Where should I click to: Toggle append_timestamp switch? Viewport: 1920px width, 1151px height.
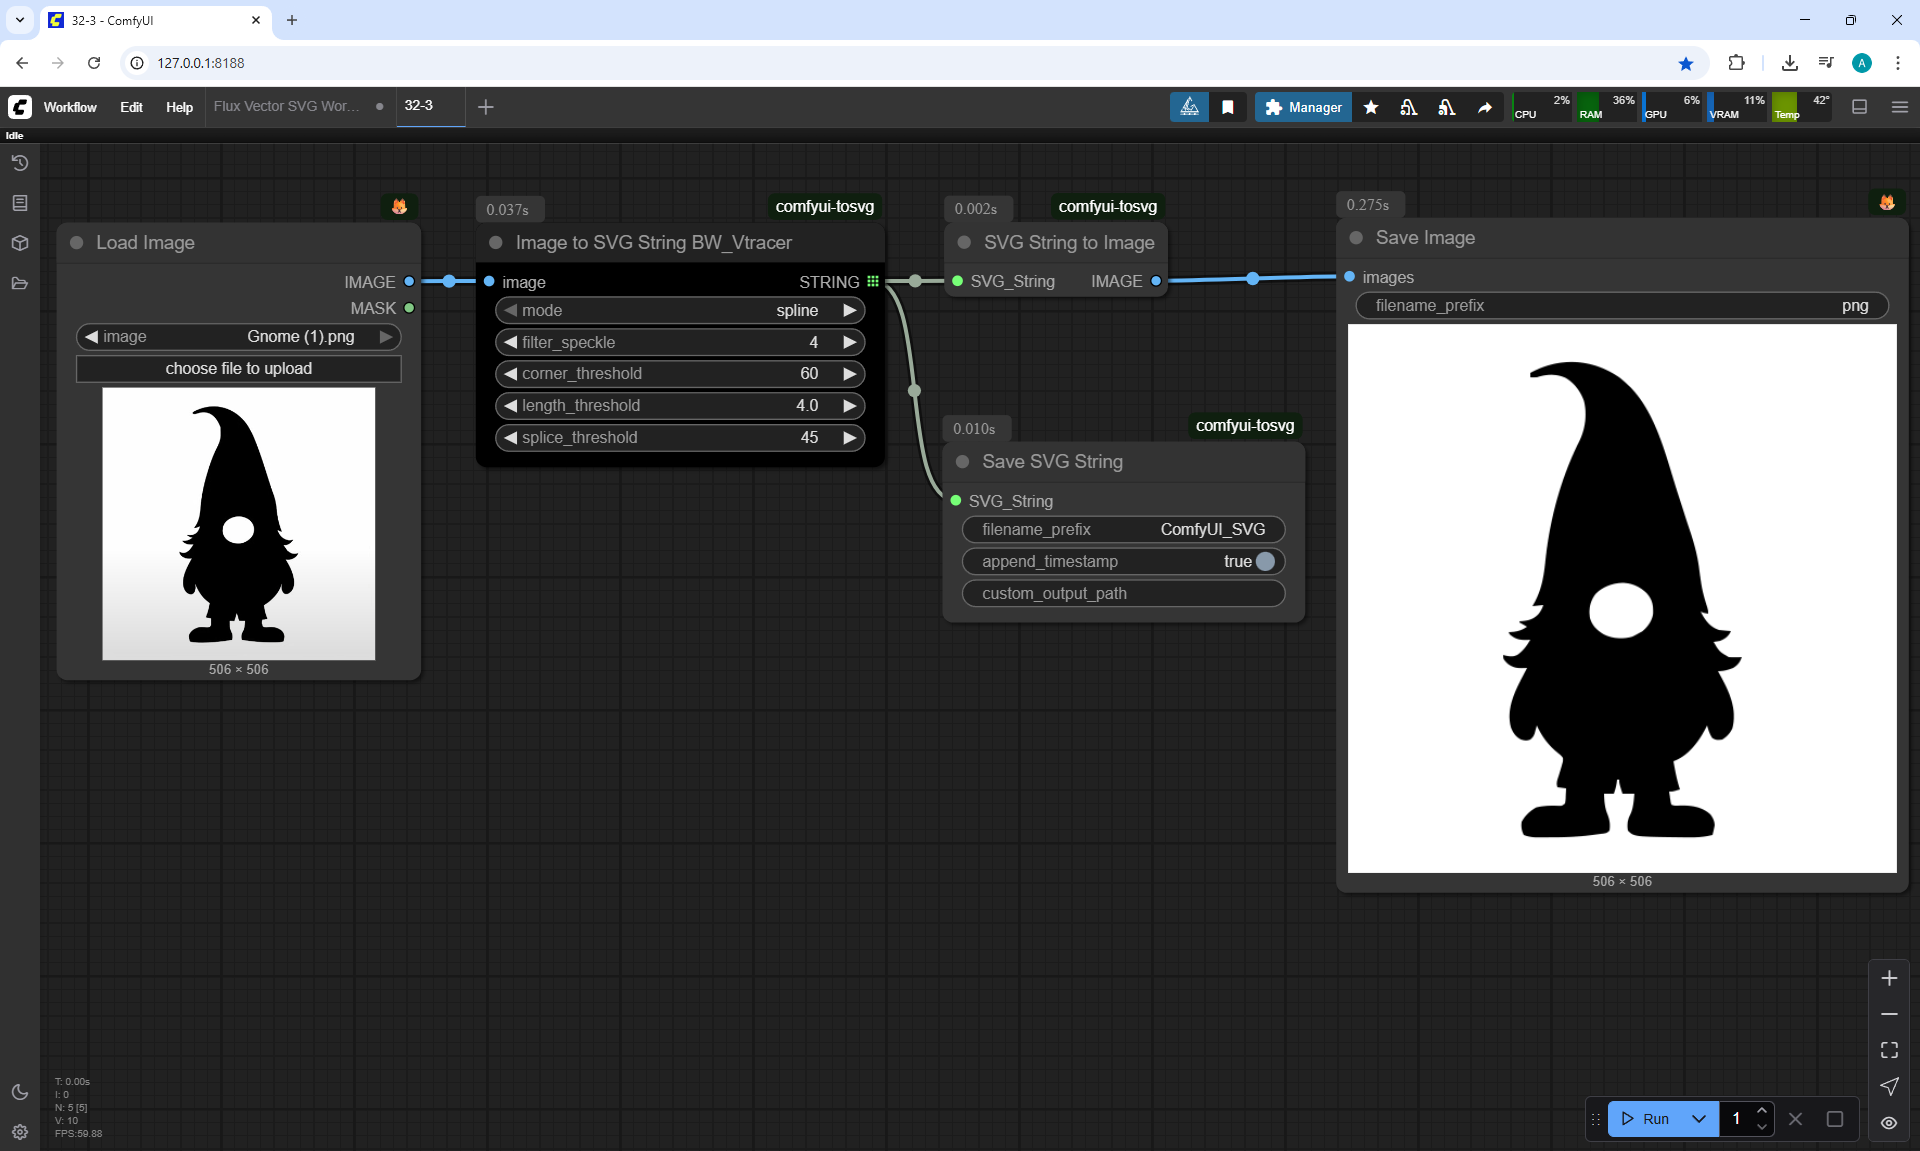[1265, 561]
